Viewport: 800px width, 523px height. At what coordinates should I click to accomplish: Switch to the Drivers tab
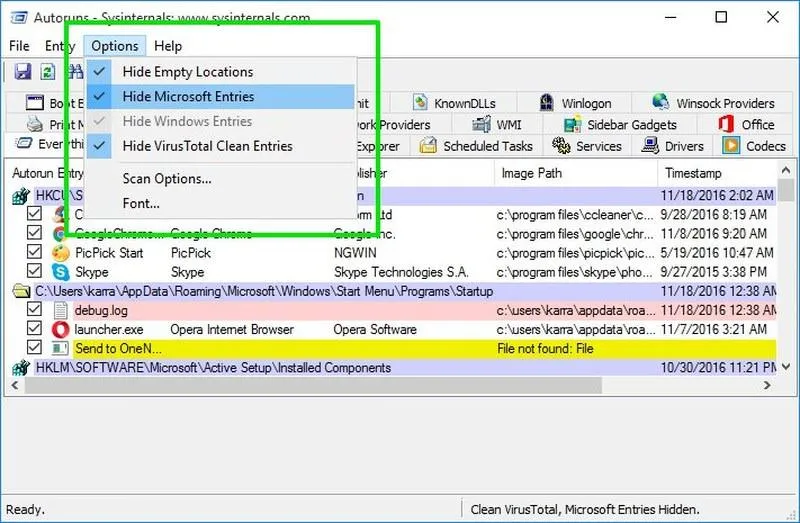pos(673,146)
